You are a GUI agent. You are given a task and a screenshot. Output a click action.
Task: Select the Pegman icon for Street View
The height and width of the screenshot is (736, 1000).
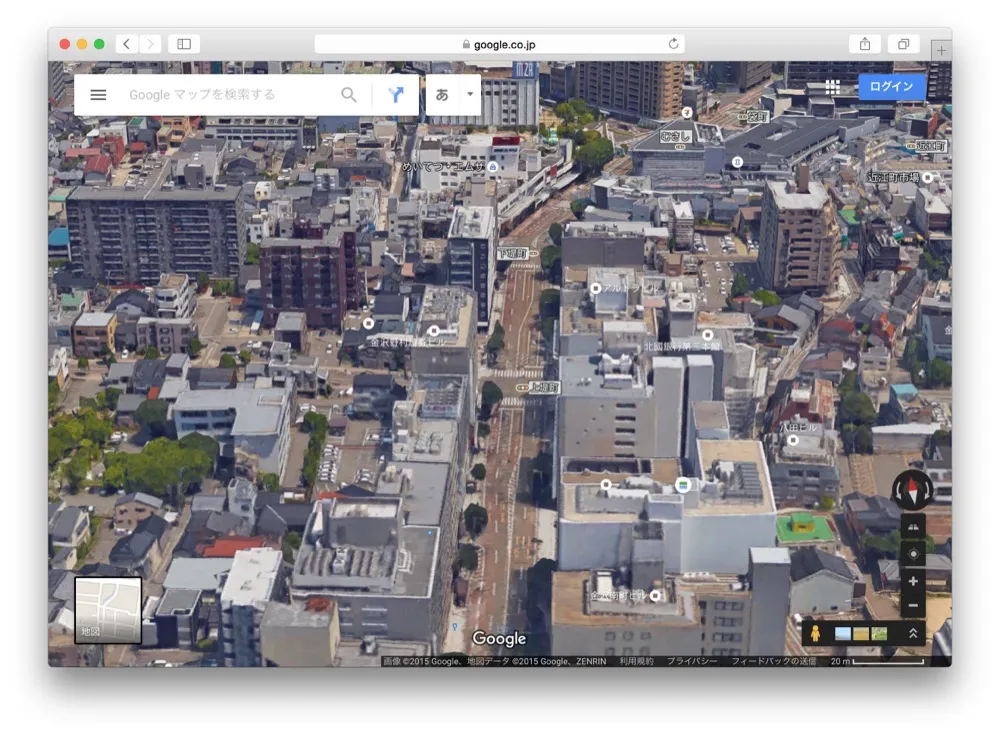click(819, 631)
